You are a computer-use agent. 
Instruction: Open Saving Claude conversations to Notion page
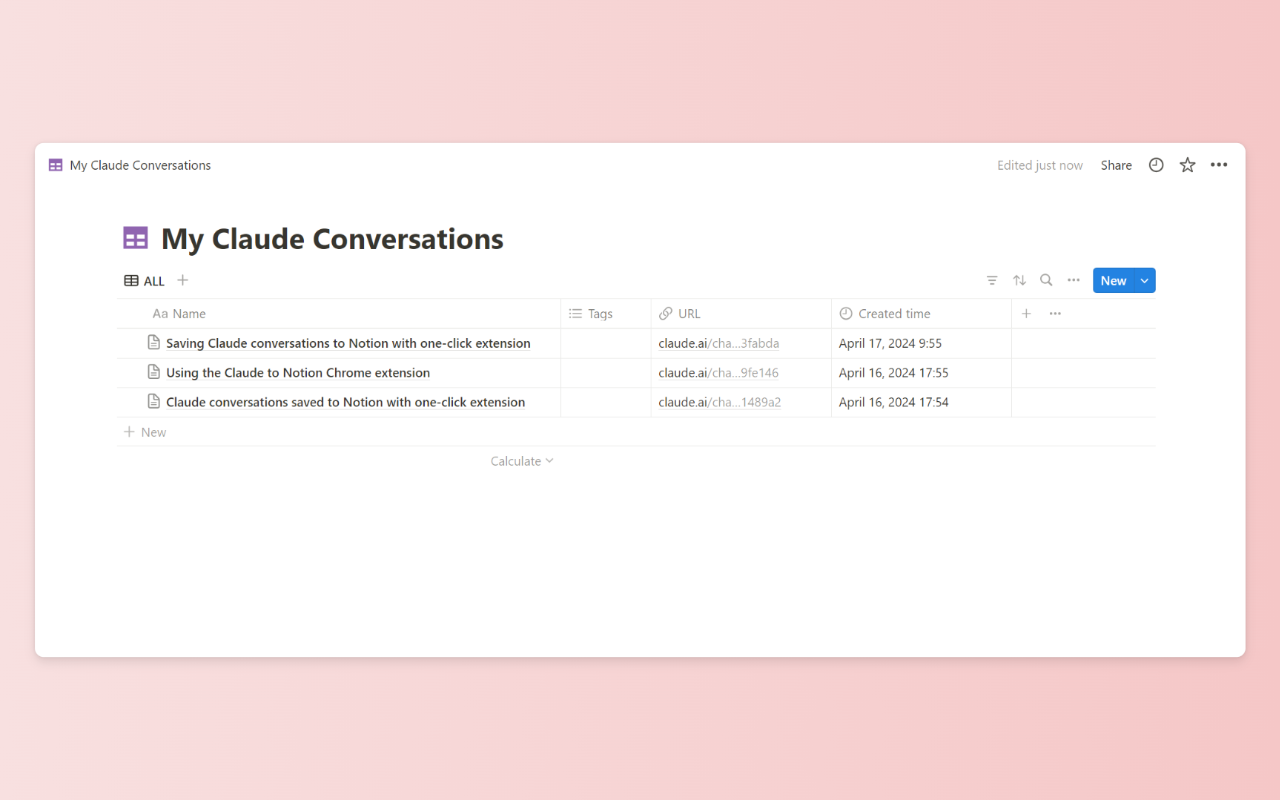pyautogui.click(x=348, y=343)
